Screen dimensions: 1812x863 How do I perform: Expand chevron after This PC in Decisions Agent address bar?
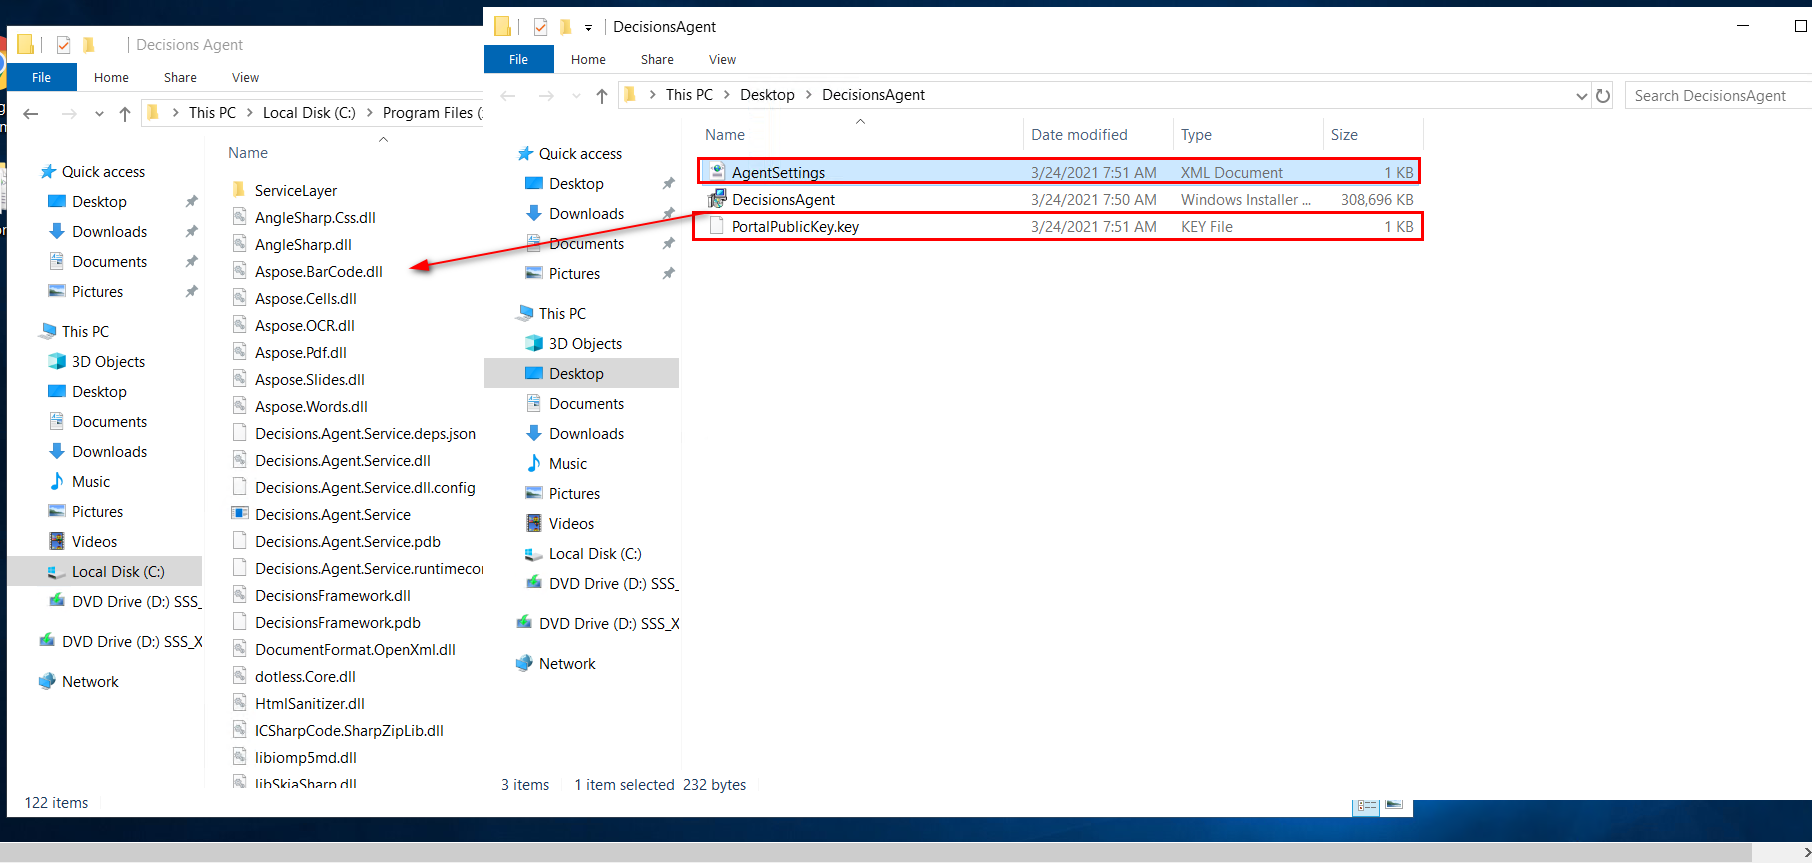249,113
